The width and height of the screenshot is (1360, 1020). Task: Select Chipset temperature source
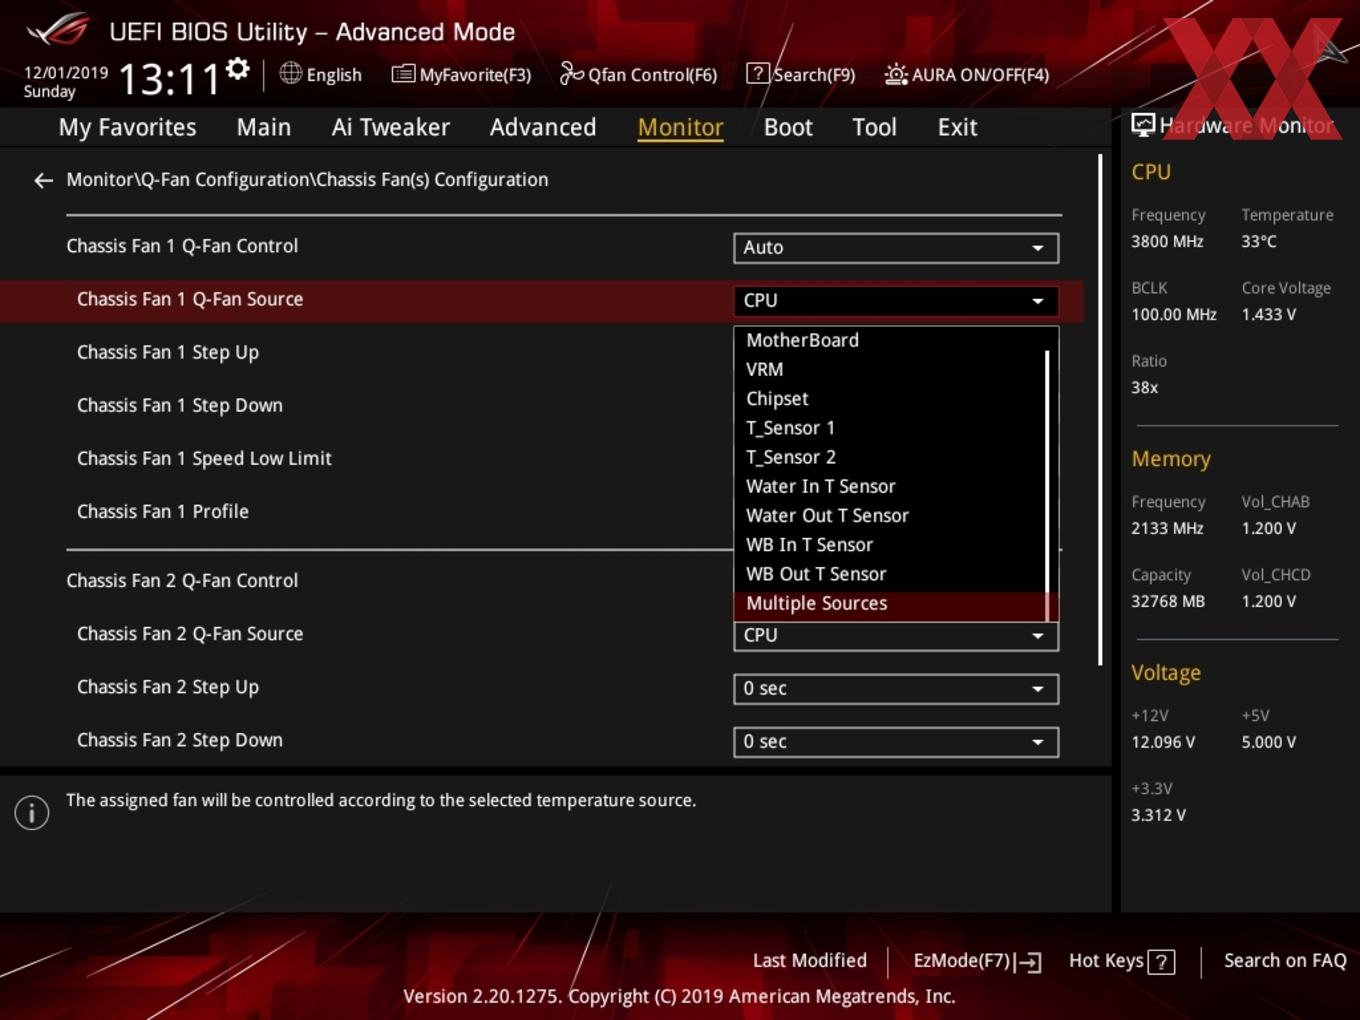(x=889, y=398)
